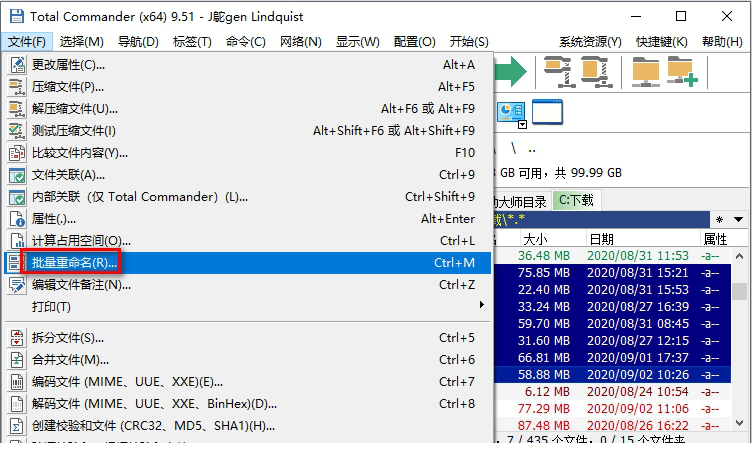The width and height of the screenshot is (752, 460).
Task: Click the associate icon beside 文件关联(A)
Action: pos(17,175)
